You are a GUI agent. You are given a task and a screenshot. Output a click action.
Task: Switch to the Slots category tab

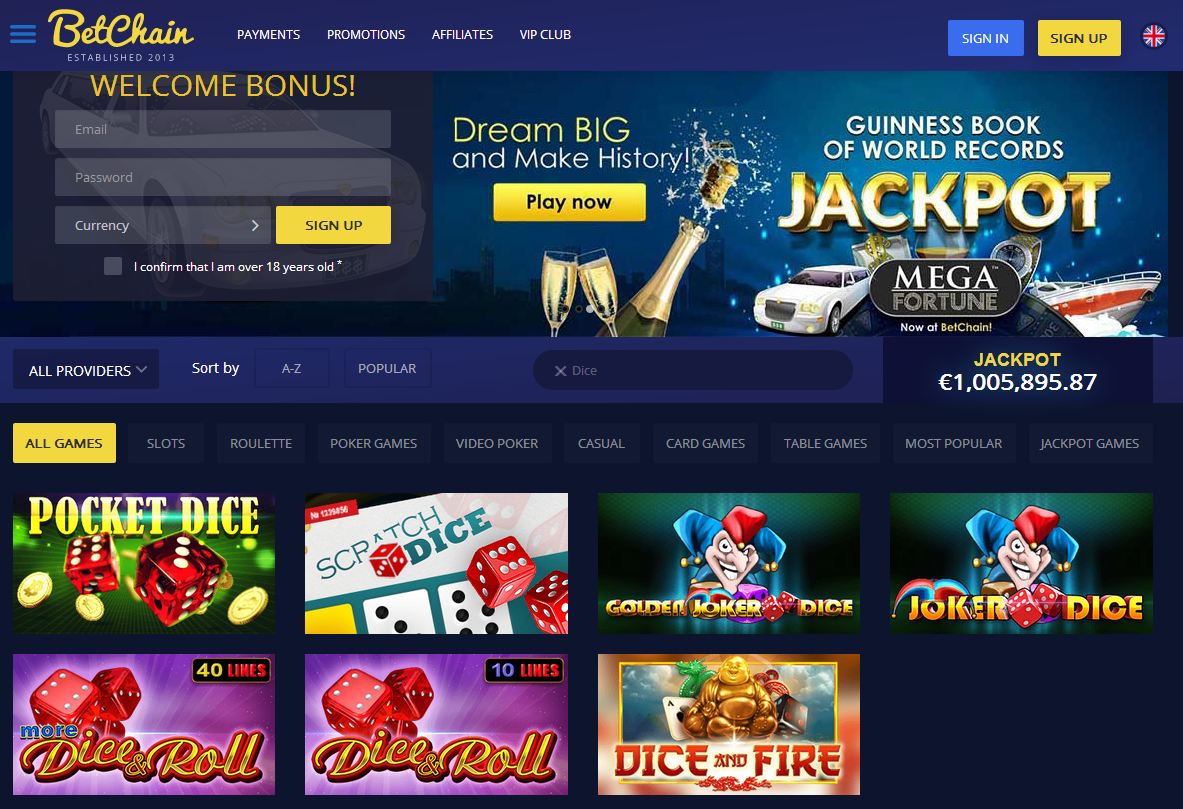[166, 443]
